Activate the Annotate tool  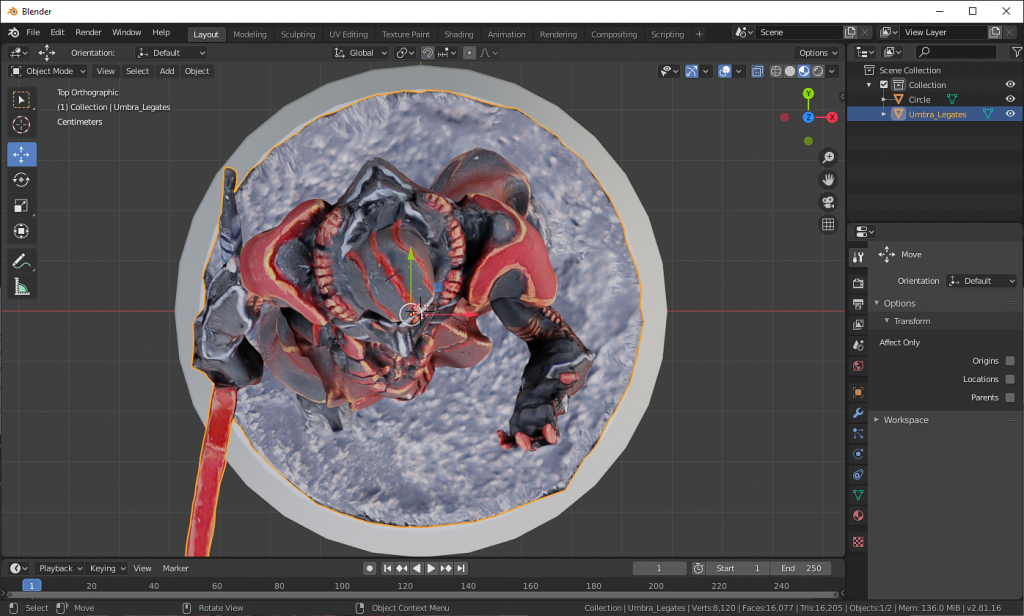tap(21, 261)
